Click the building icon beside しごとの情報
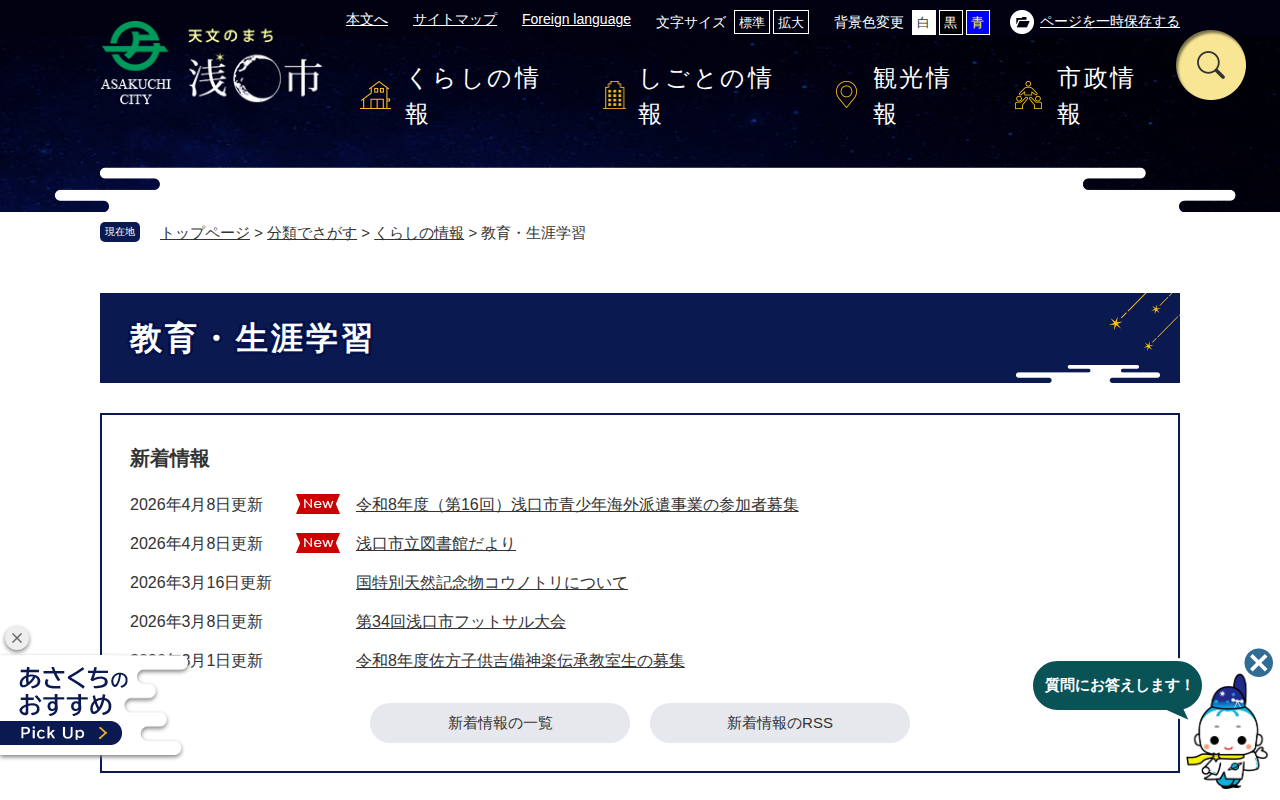Image resolution: width=1280 pixels, height=800 pixels. click(x=615, y=95)
